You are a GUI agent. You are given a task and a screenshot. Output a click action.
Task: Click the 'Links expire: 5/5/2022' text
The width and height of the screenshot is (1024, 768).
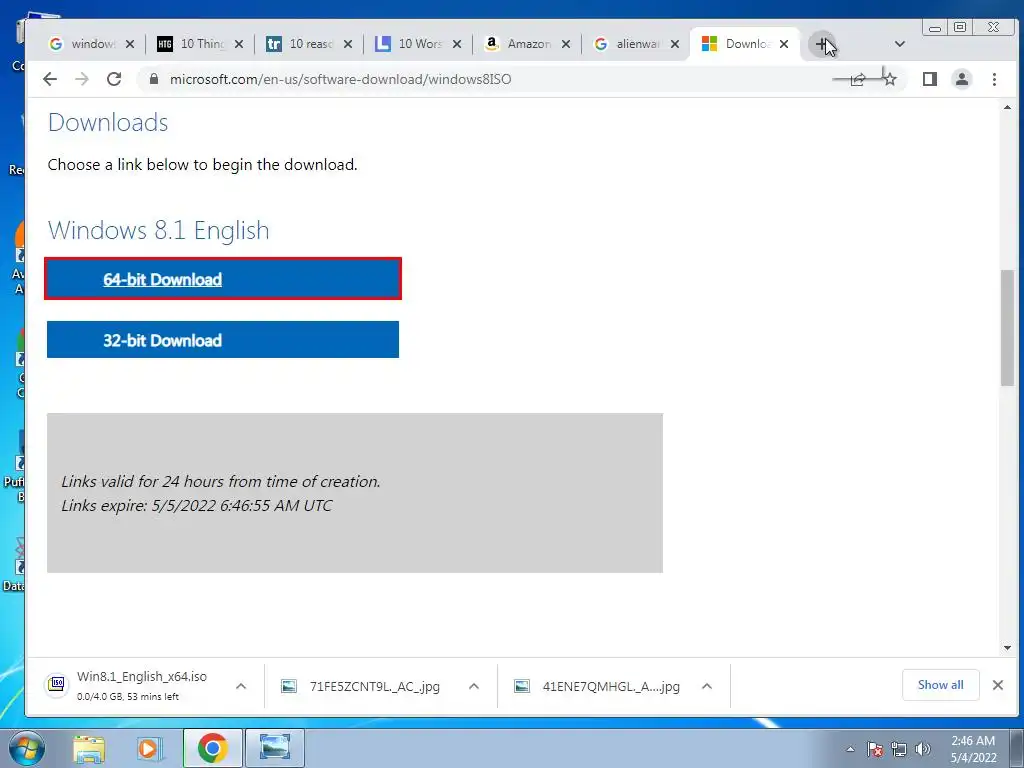click(x=197, y=505)
